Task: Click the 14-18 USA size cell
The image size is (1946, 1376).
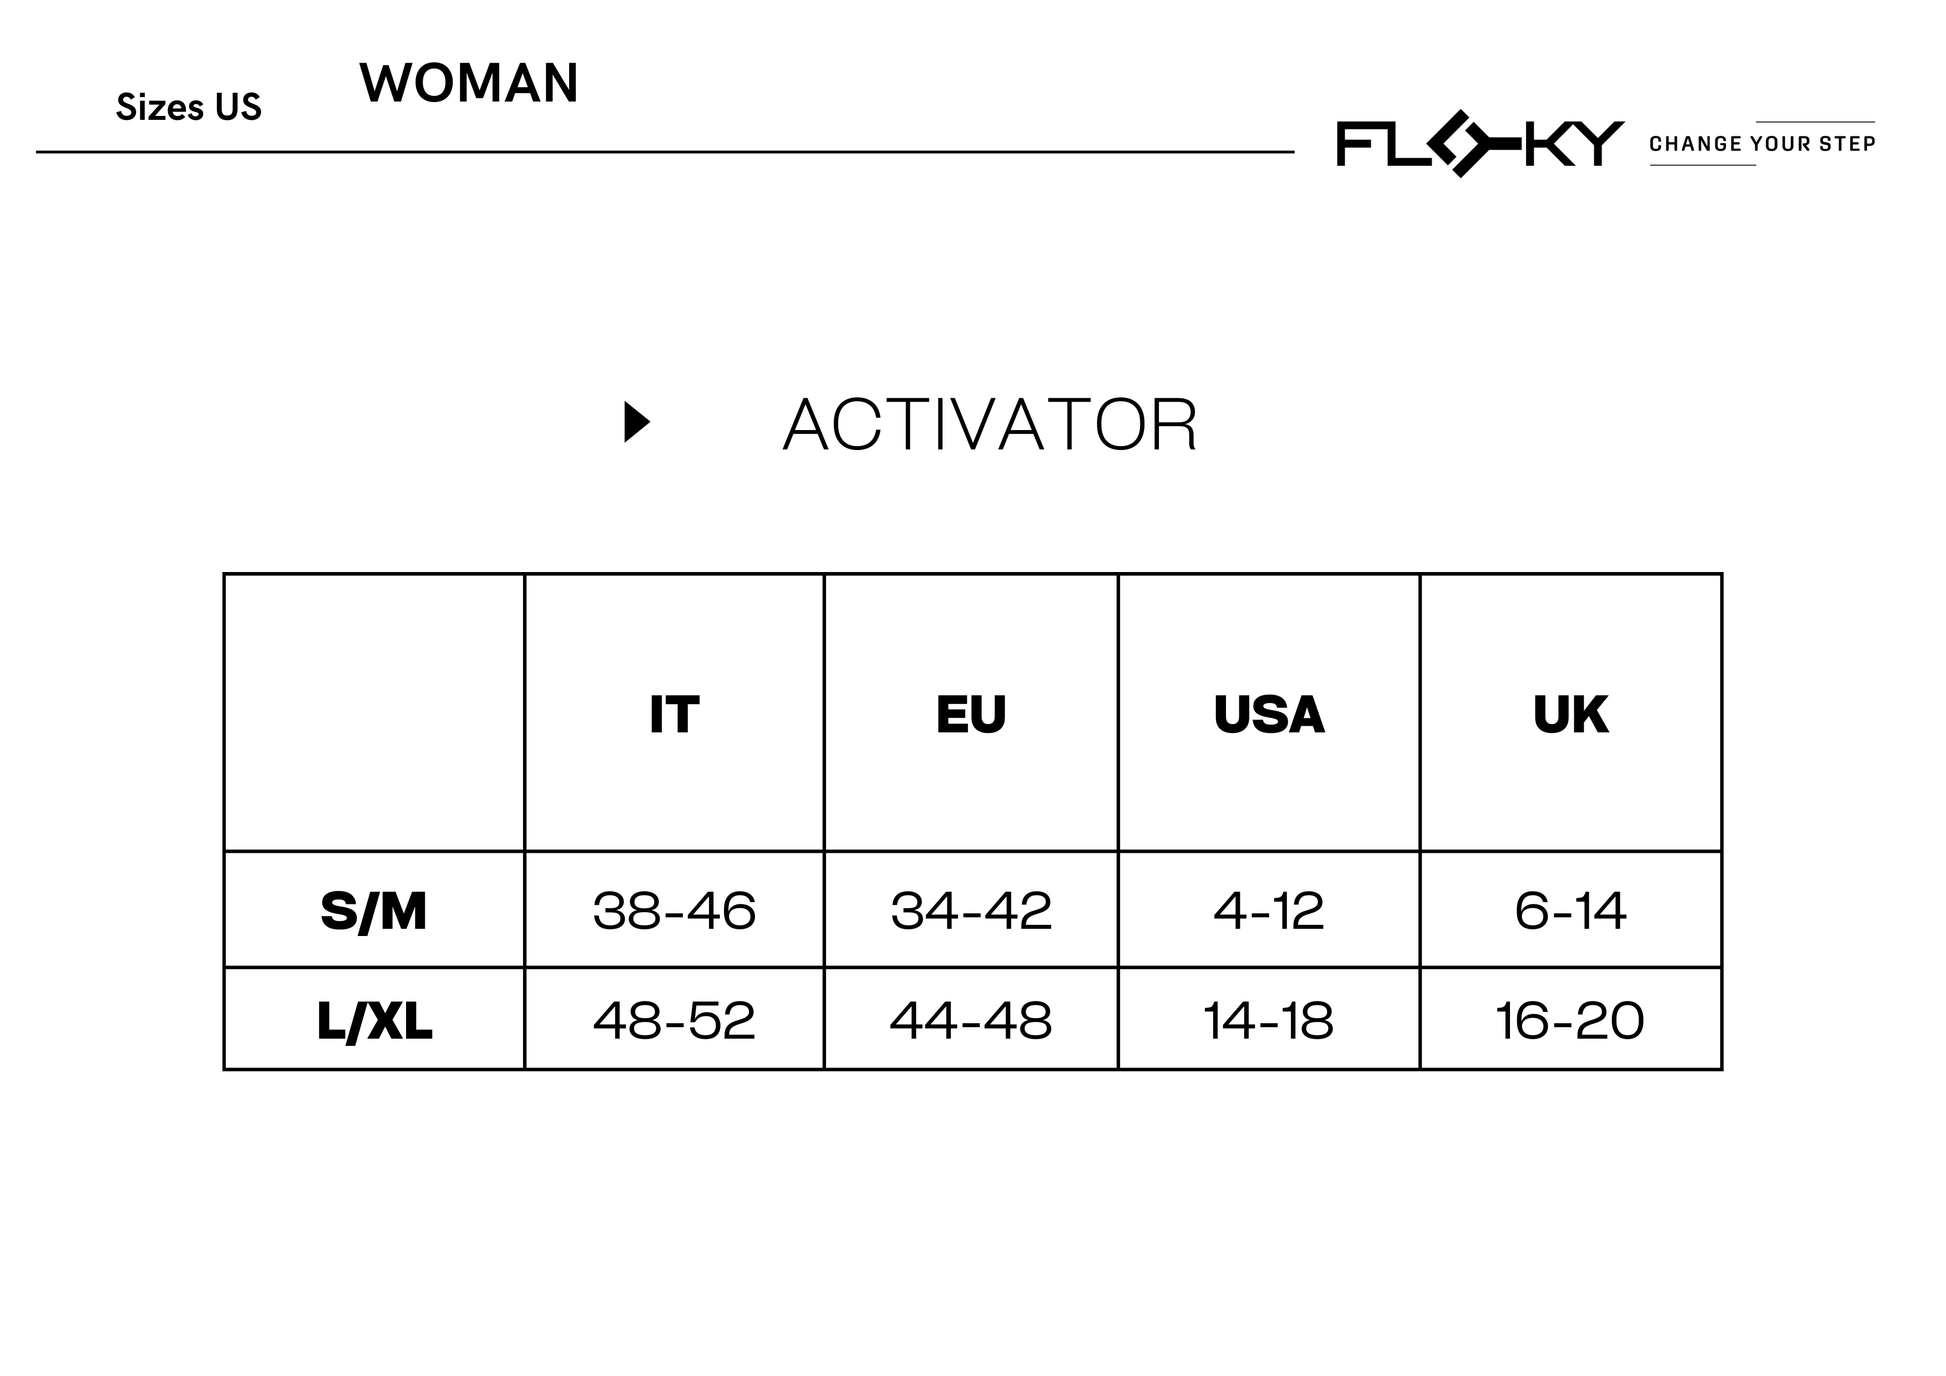Action: (x=1268, y=1021)
